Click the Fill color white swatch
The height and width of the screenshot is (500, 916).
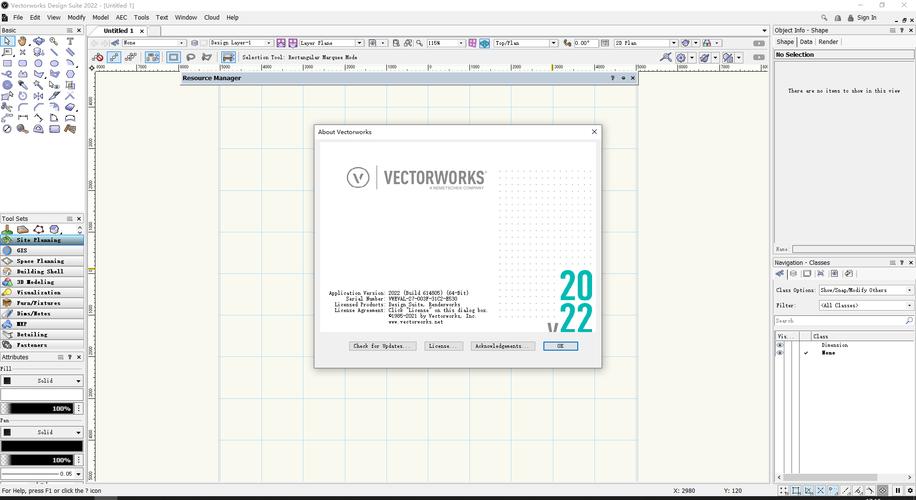click(41, 395)
